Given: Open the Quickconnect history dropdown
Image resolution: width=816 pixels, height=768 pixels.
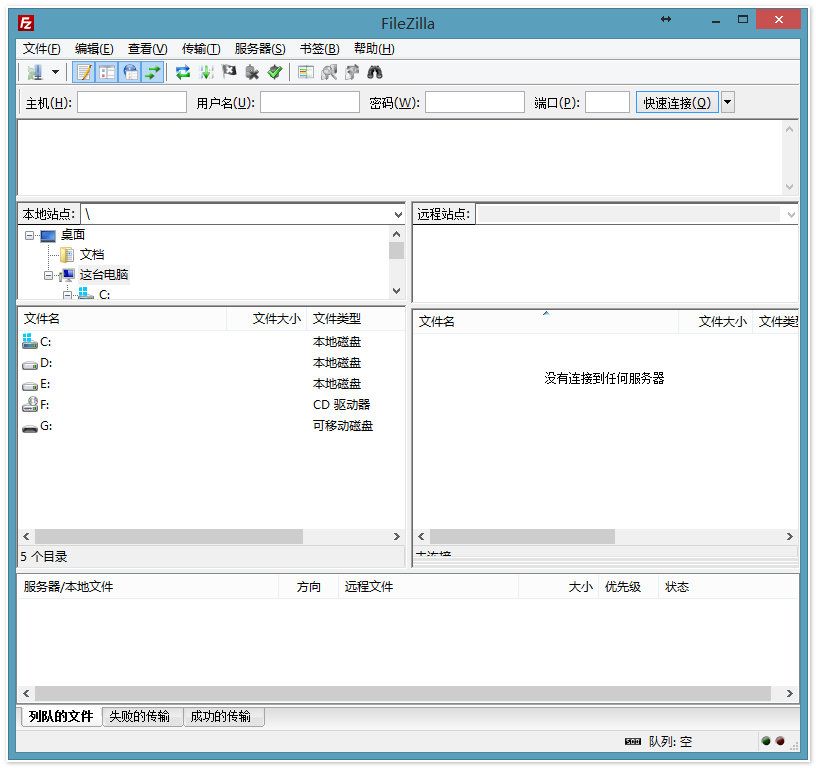Looking at the screenshot, I should 727,101.
